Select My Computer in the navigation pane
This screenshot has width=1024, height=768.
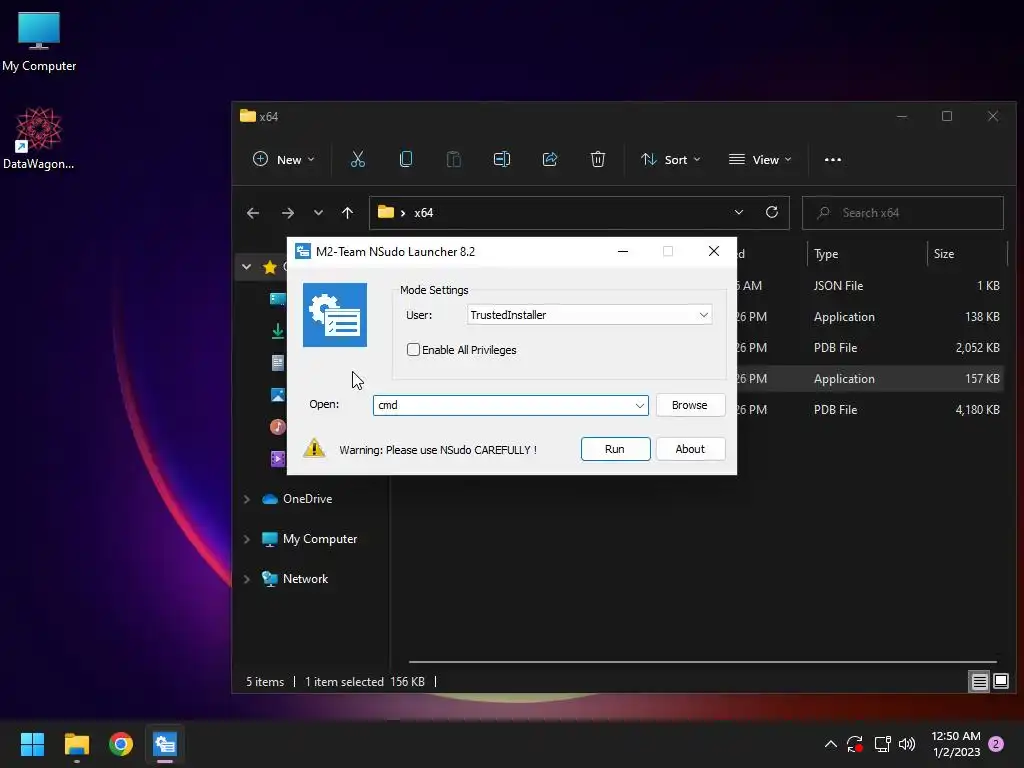(x=319, y=539)
